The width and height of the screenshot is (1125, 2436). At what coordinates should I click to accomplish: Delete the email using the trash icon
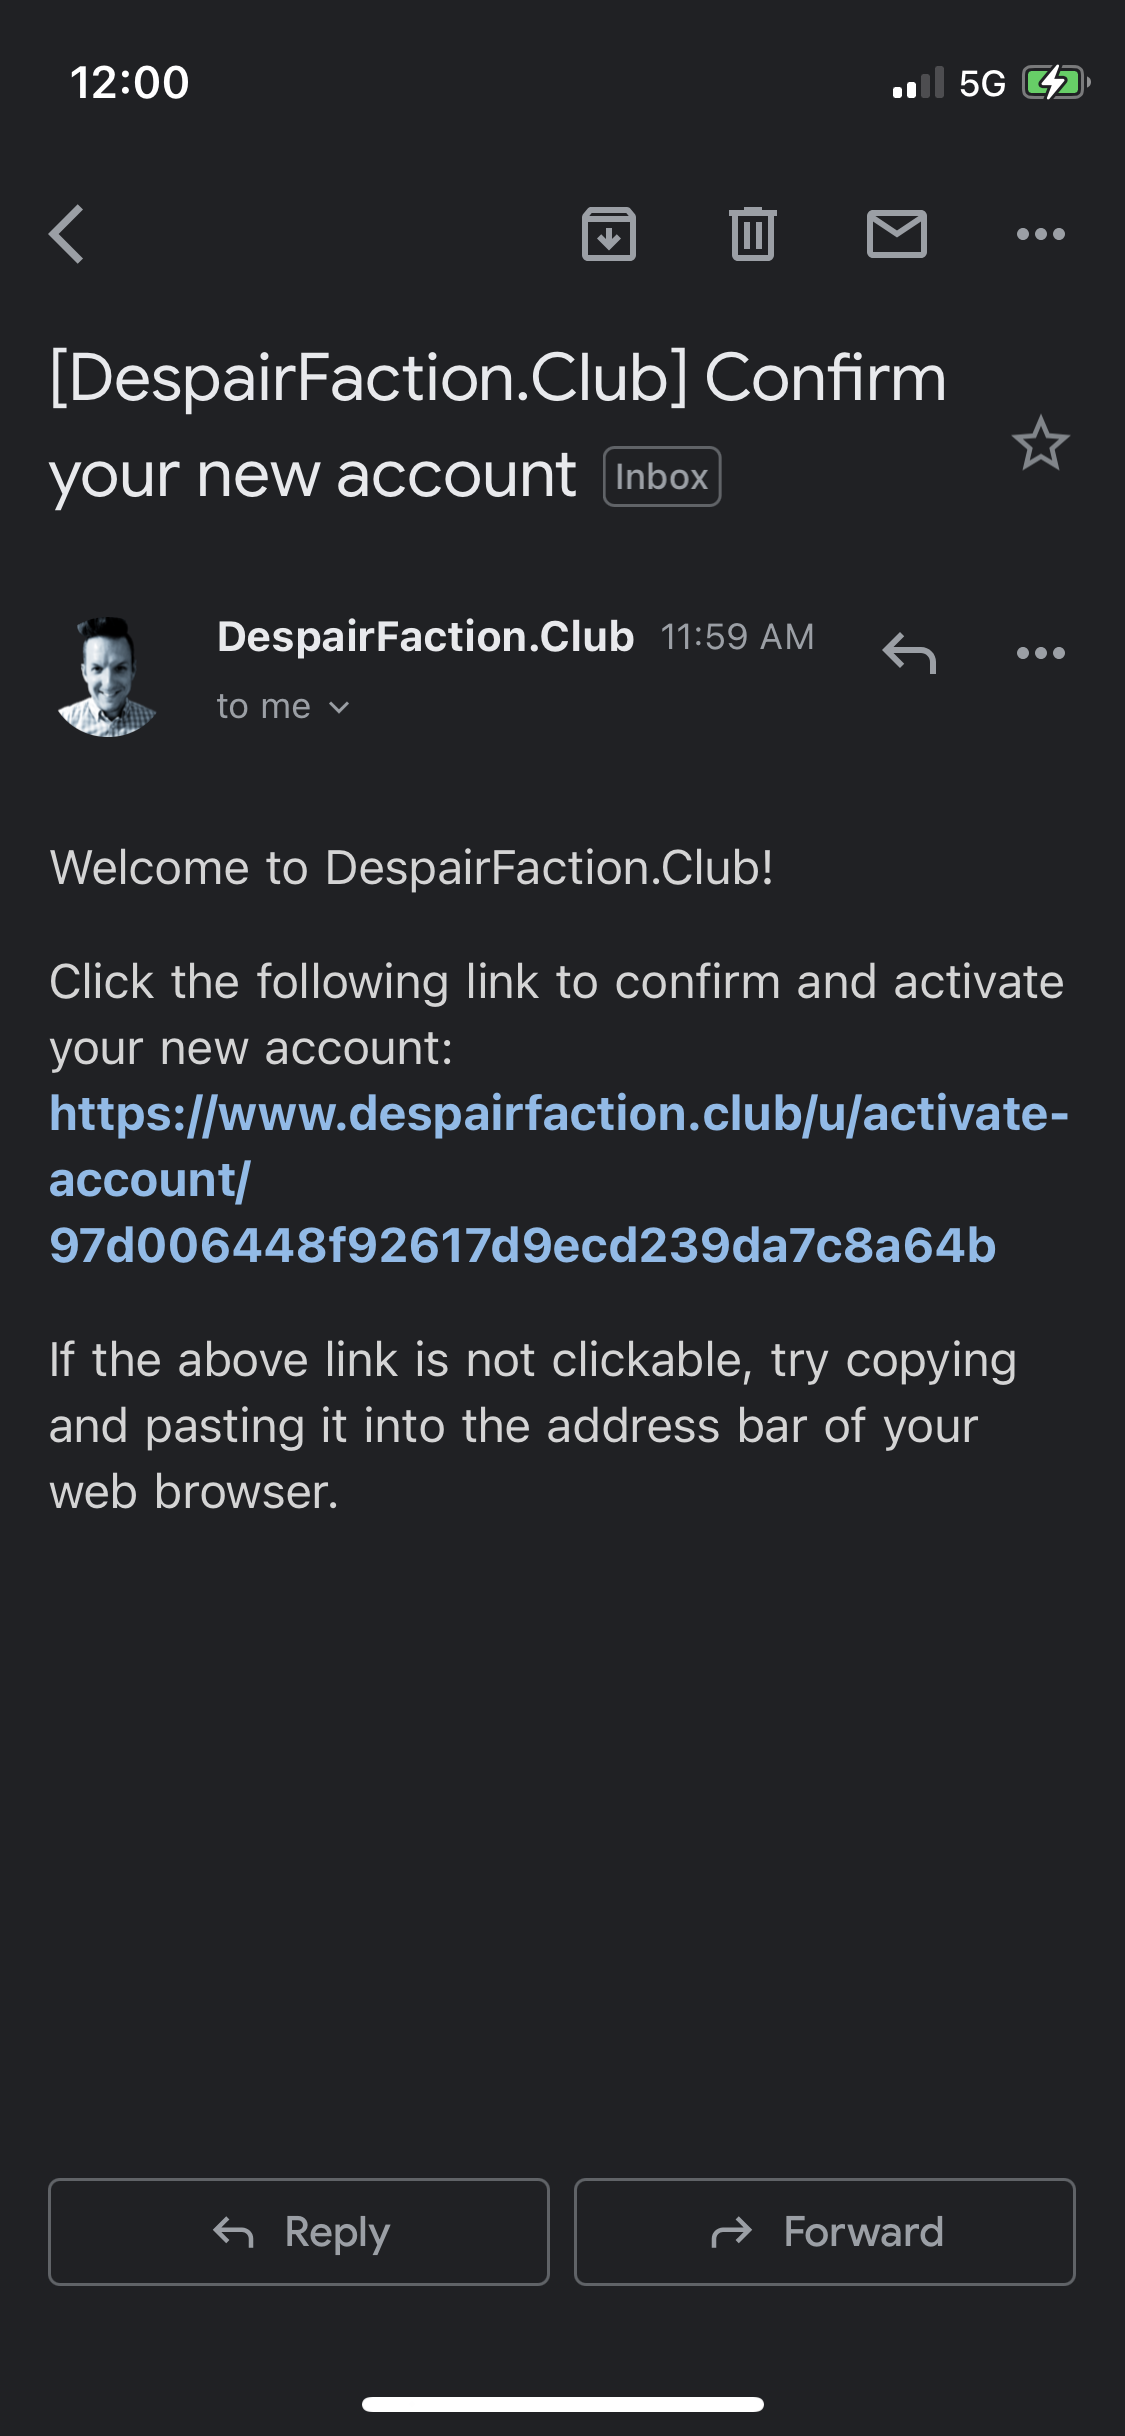[753, 234]
